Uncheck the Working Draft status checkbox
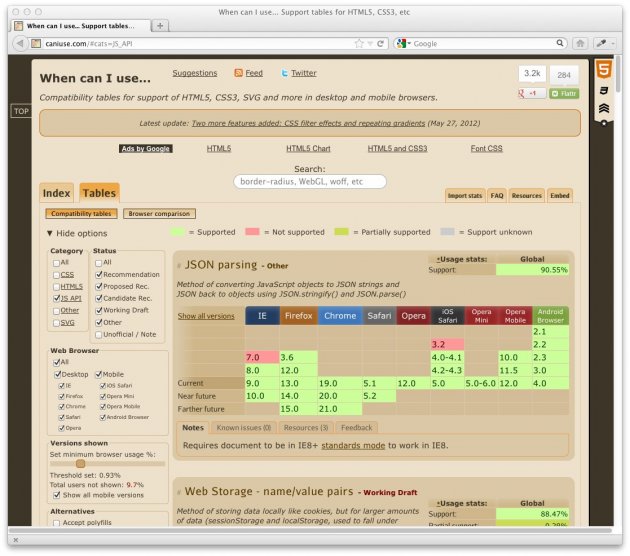The width and height of the screenshot is (630, 556). click(99, 311)
